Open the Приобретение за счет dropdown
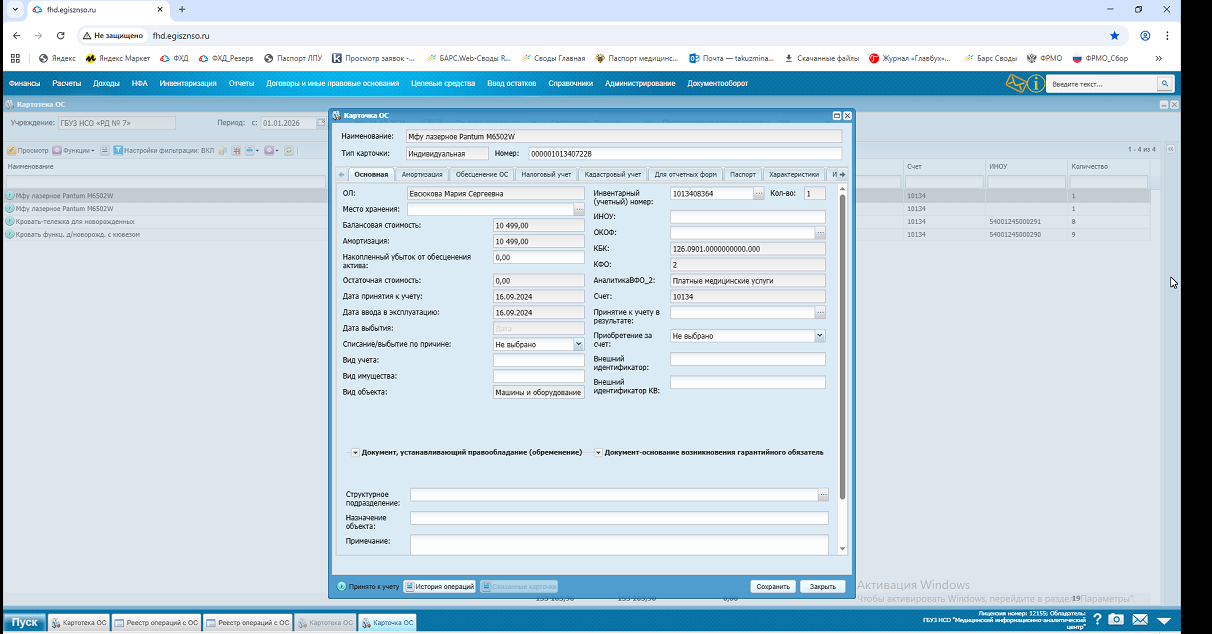The width and height of the screenshot is (1212, 634). coord(820,337)
